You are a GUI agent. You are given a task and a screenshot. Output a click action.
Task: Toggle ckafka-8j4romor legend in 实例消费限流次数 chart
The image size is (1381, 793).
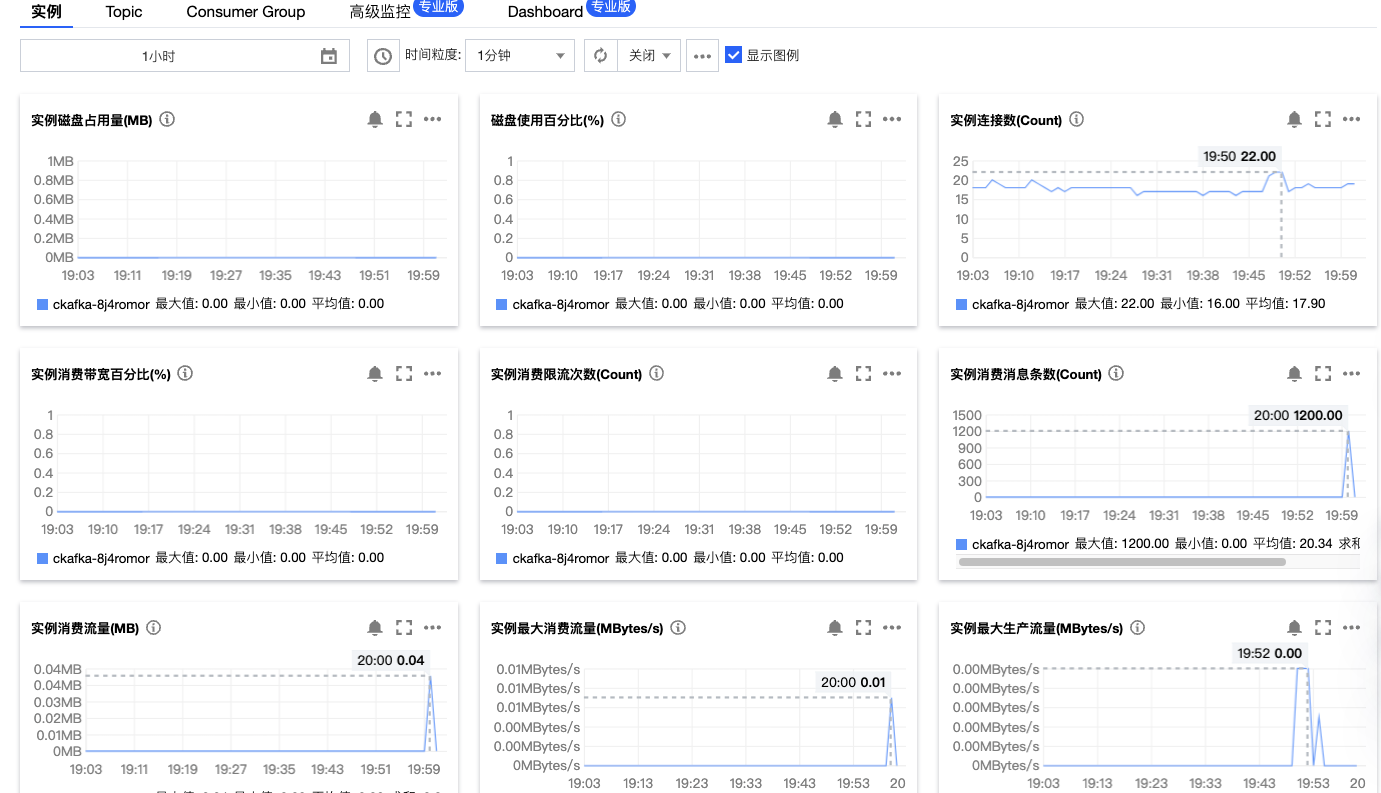(x=551, y=558)
